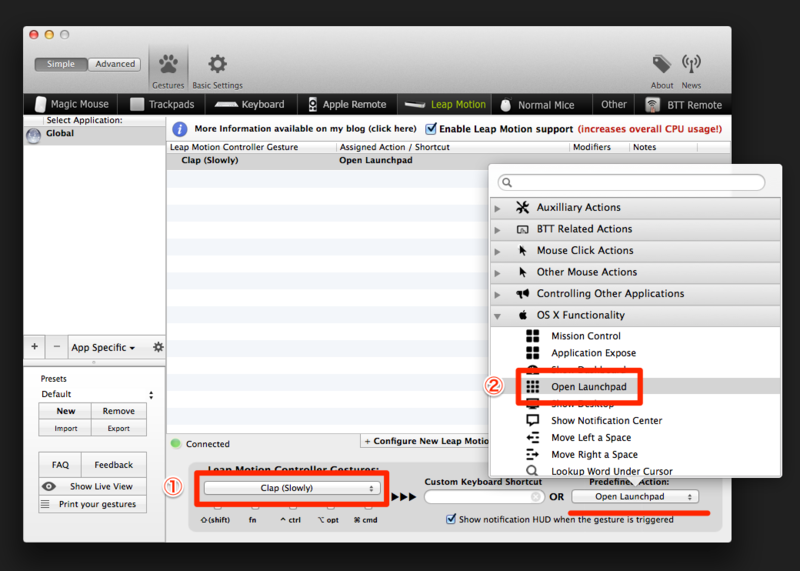Open the FAQ button
The image size is (800, 571).
[x=60, y=464]
